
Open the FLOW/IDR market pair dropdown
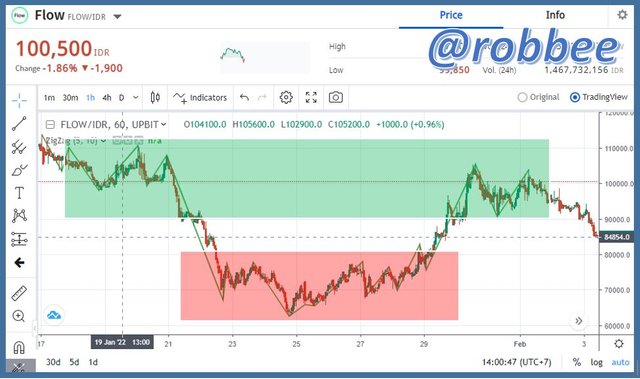[118, 17]
